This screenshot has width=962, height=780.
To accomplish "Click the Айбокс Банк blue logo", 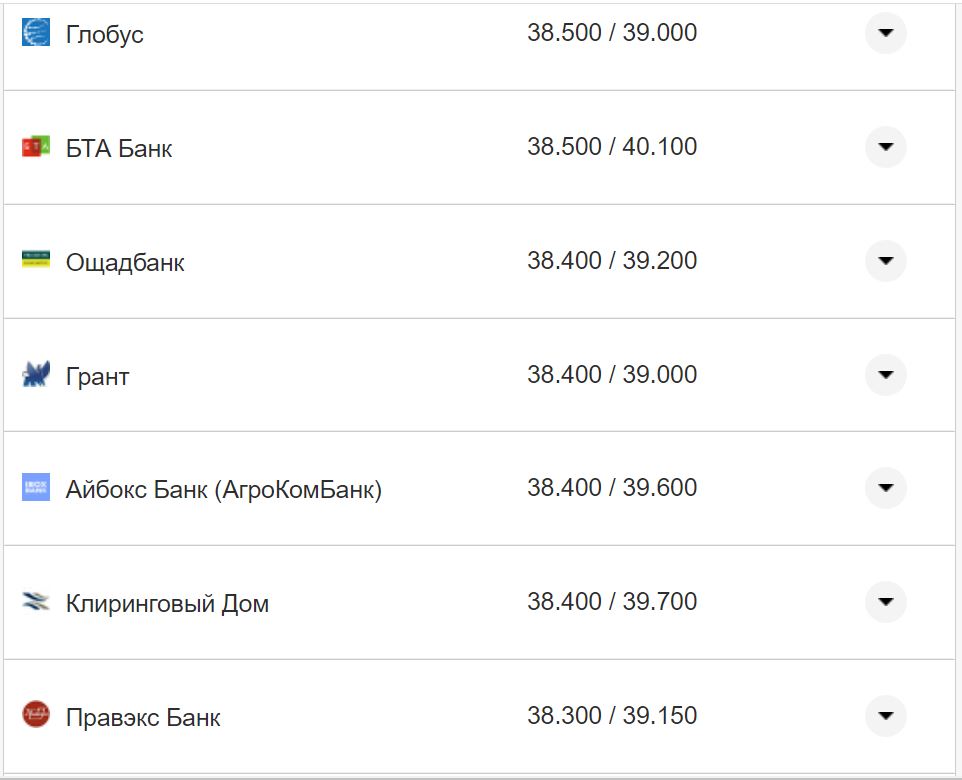I will (36, 488).
